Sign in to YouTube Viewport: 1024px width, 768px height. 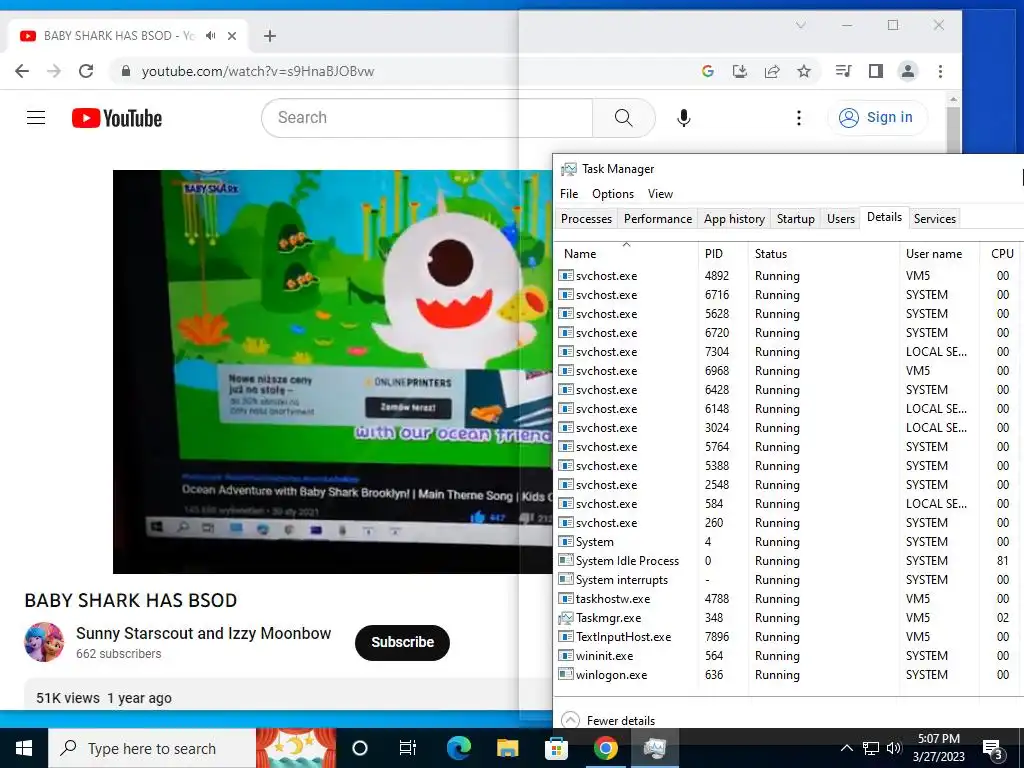pyautogui.click(x=877, y=118)
